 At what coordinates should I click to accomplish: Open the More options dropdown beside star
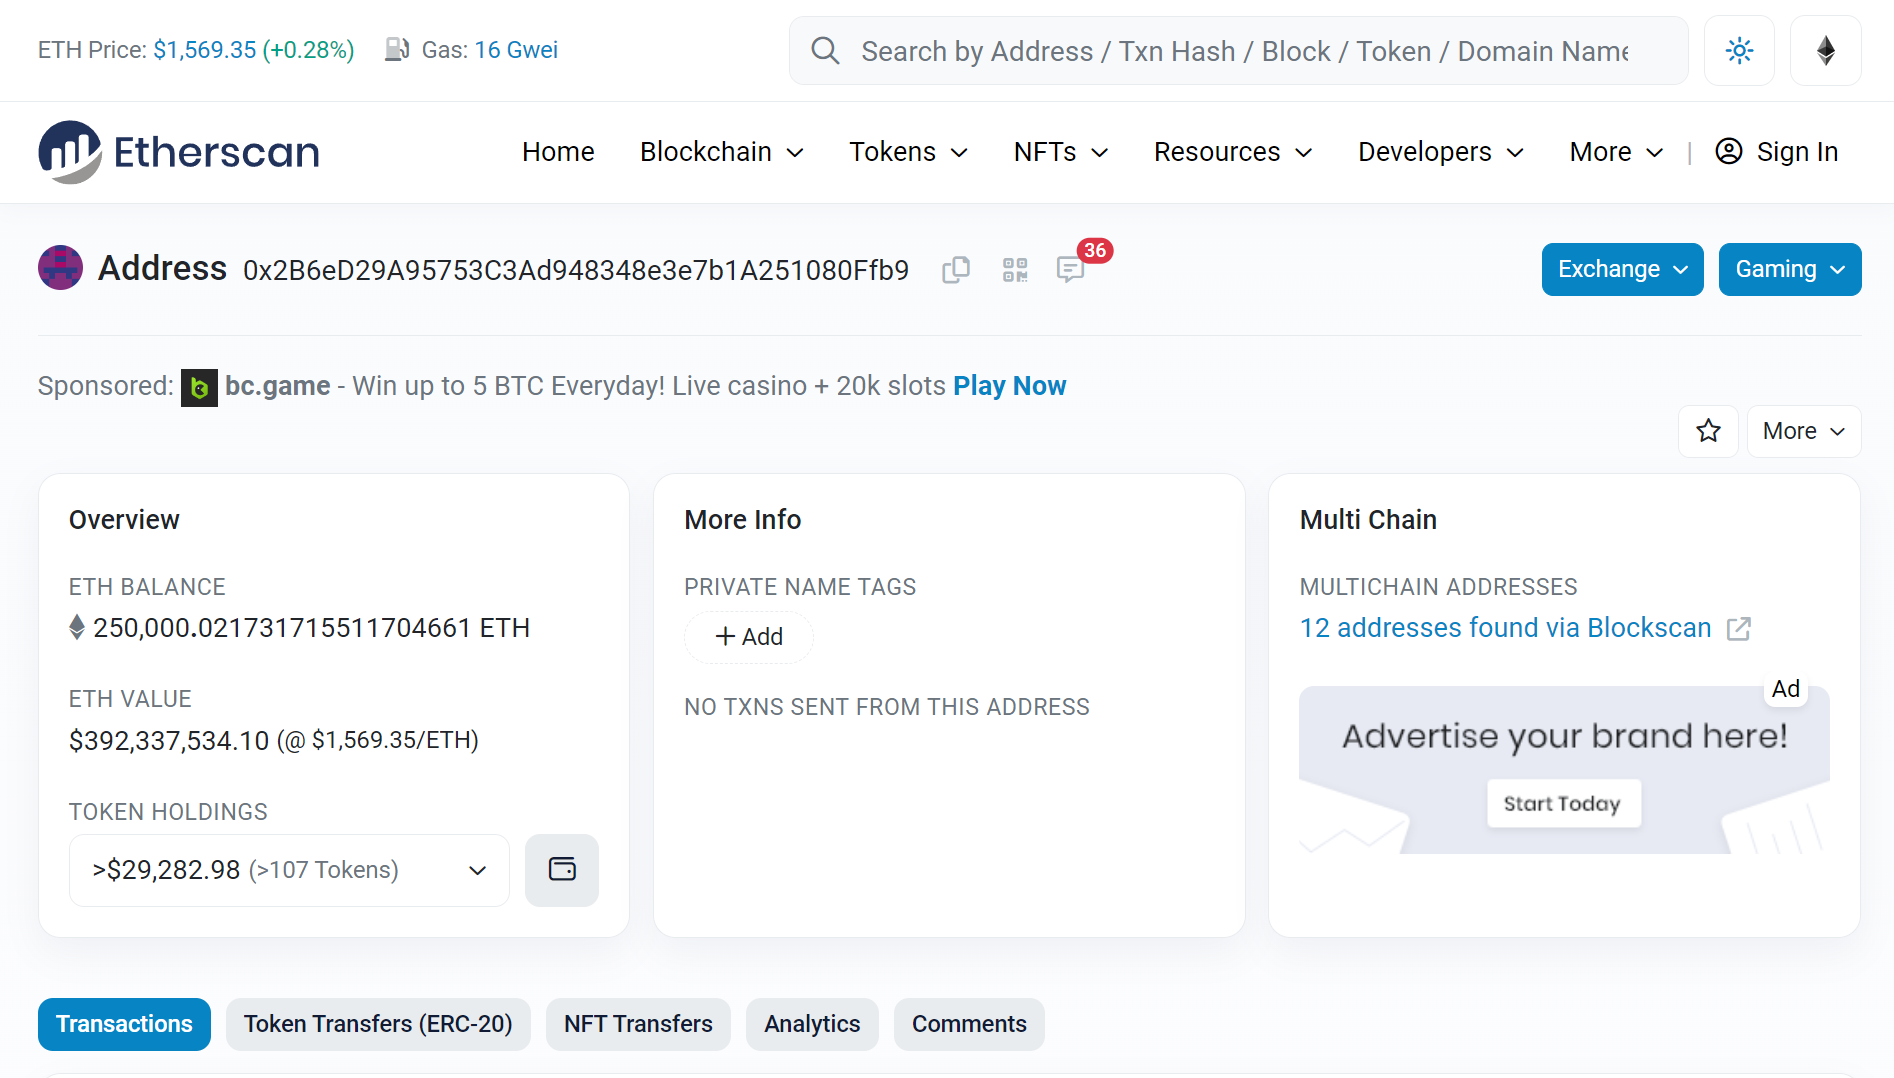tap(1803, 431)
